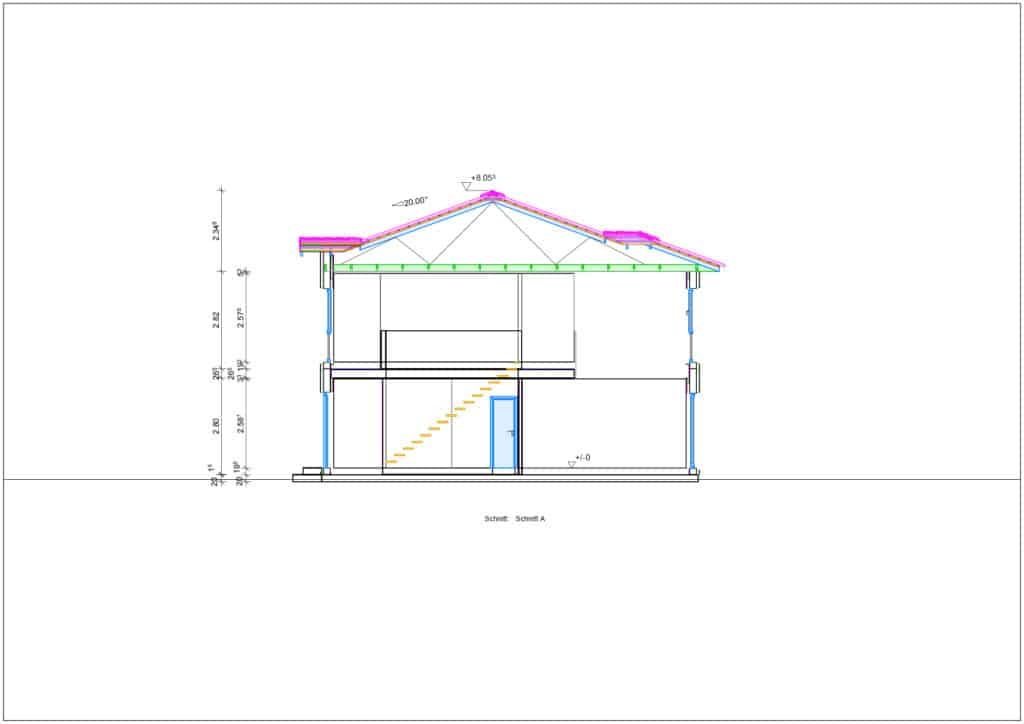Click the right magenta roof dormer element
The image size is (1024, 724).
(x=630, y=236)
